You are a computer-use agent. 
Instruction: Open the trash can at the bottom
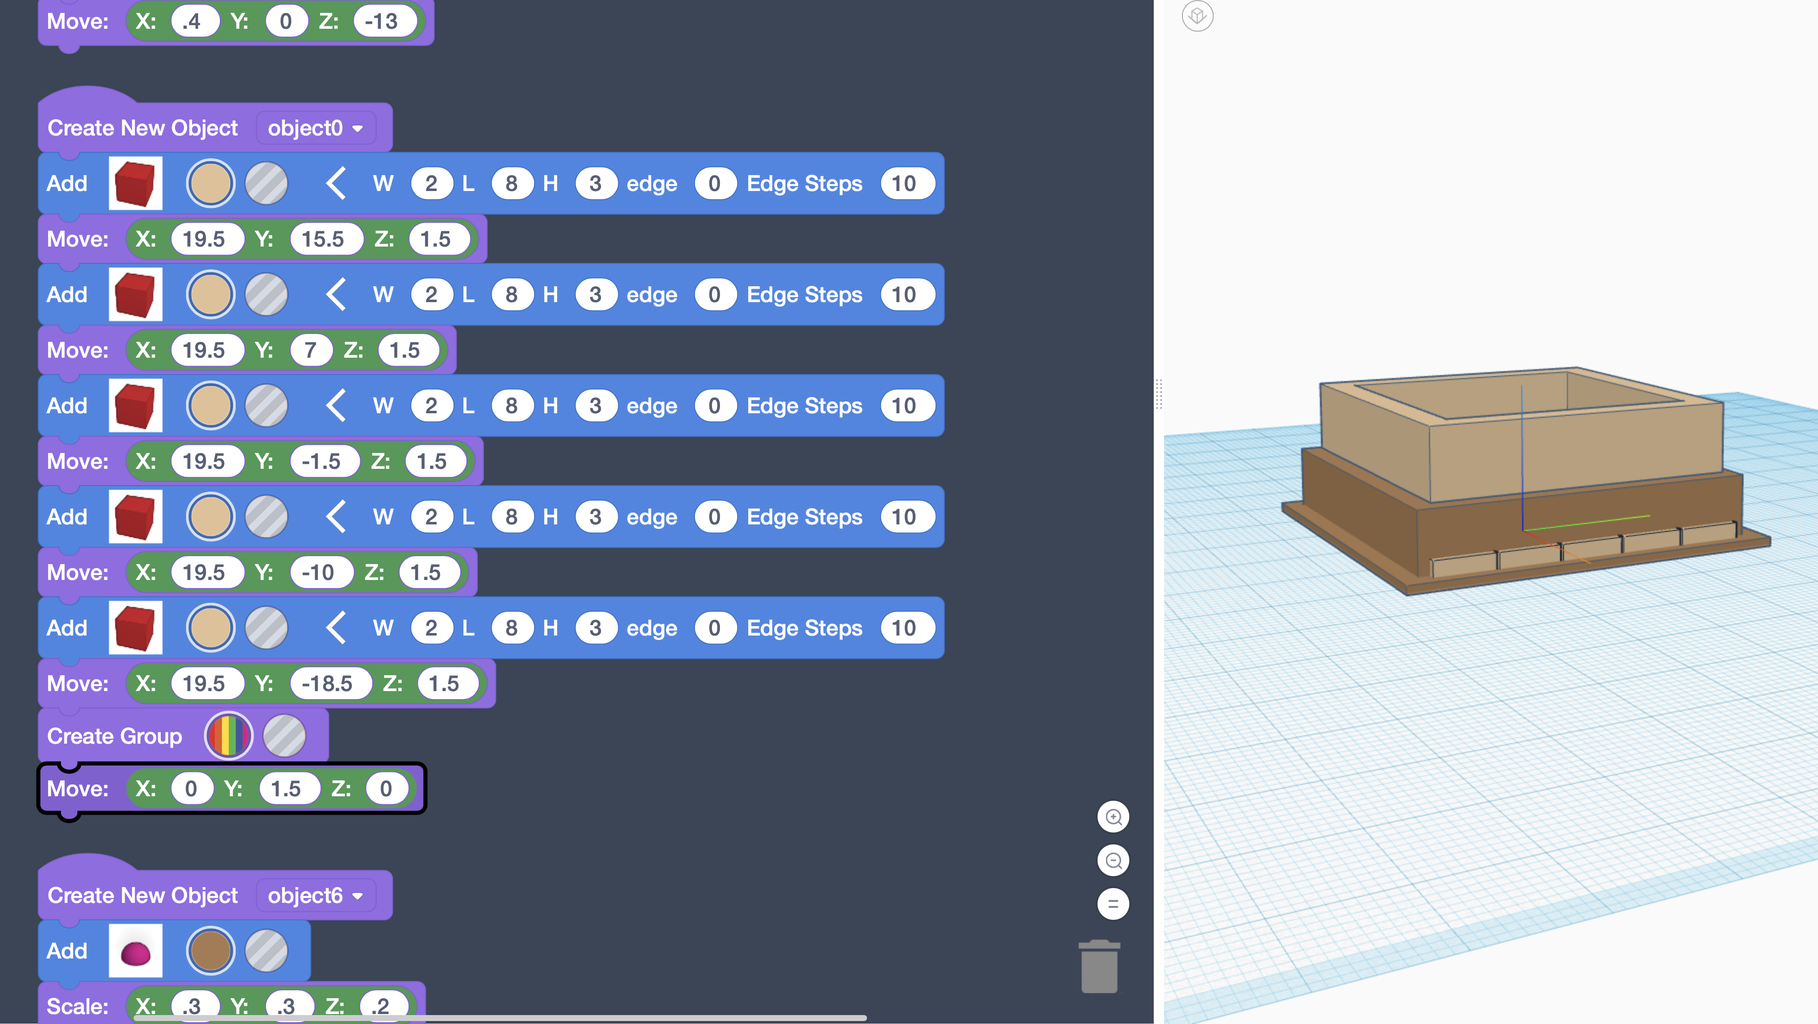(1099, 968)
